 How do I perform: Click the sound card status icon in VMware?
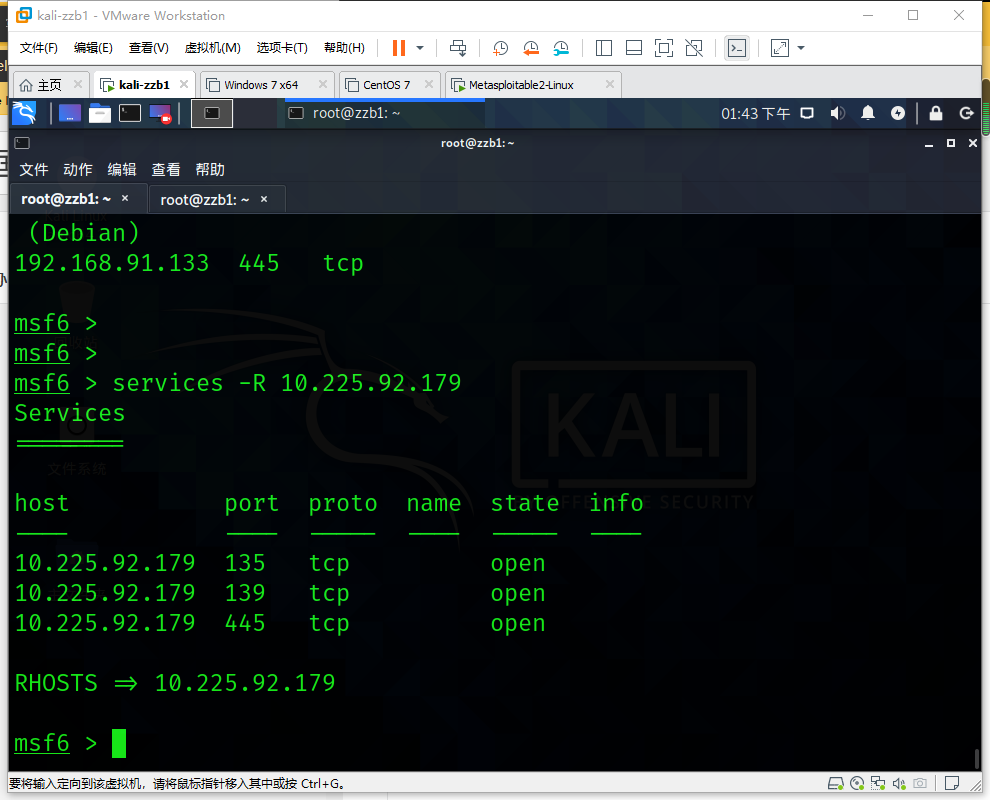(899, 784)
